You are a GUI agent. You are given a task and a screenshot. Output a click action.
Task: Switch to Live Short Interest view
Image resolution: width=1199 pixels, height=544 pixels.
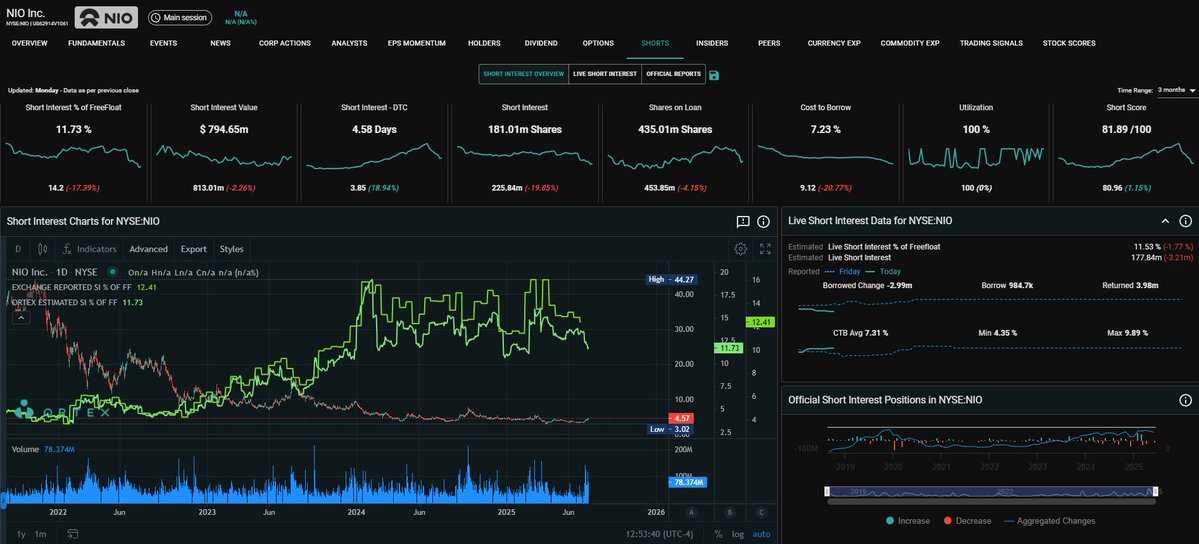605,74
